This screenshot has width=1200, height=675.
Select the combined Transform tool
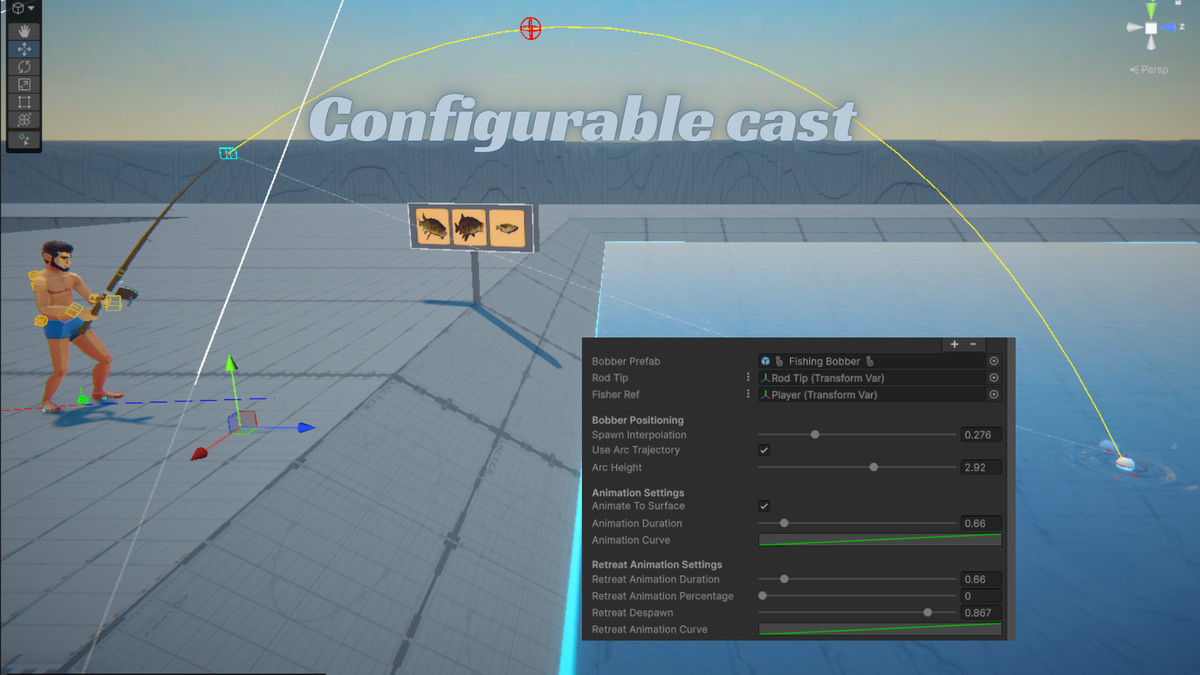[x=25, y=118]
